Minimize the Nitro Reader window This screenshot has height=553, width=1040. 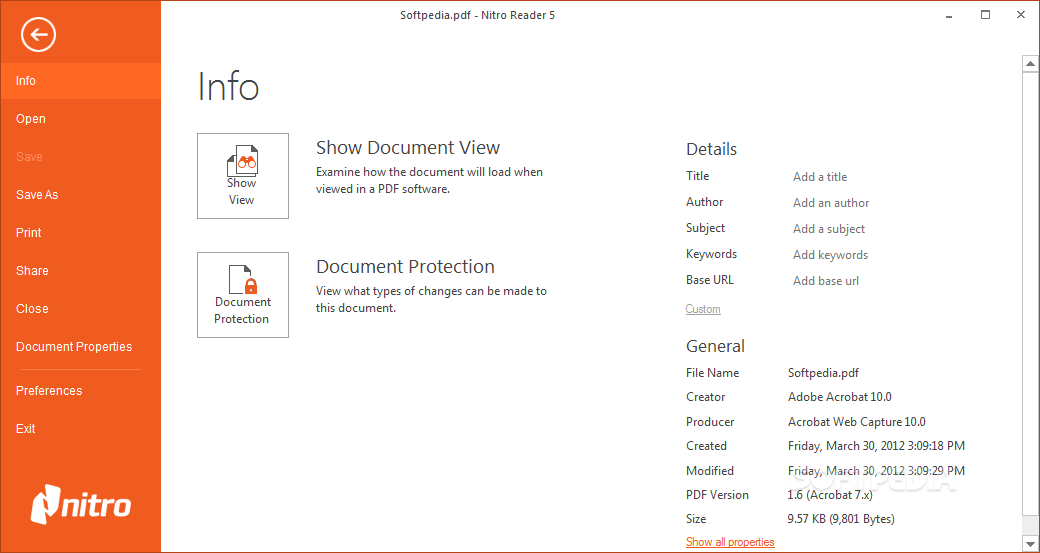[949, 15]
